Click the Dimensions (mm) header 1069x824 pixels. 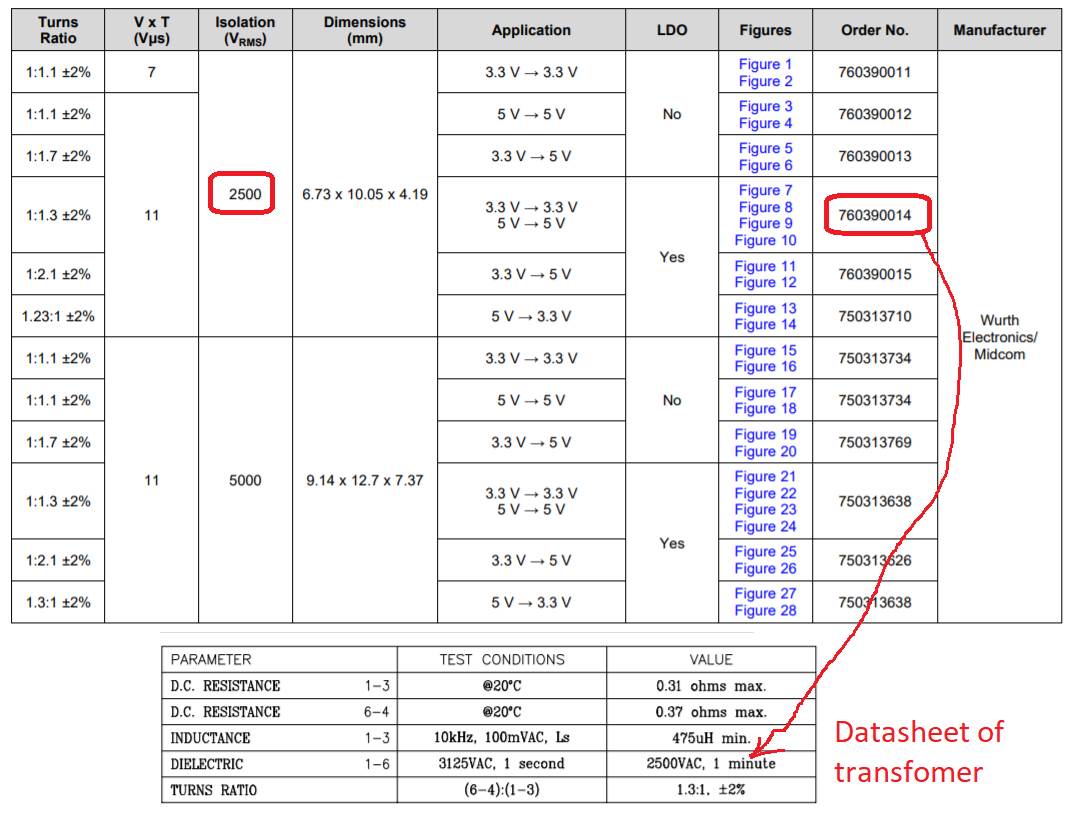[365, 30]
